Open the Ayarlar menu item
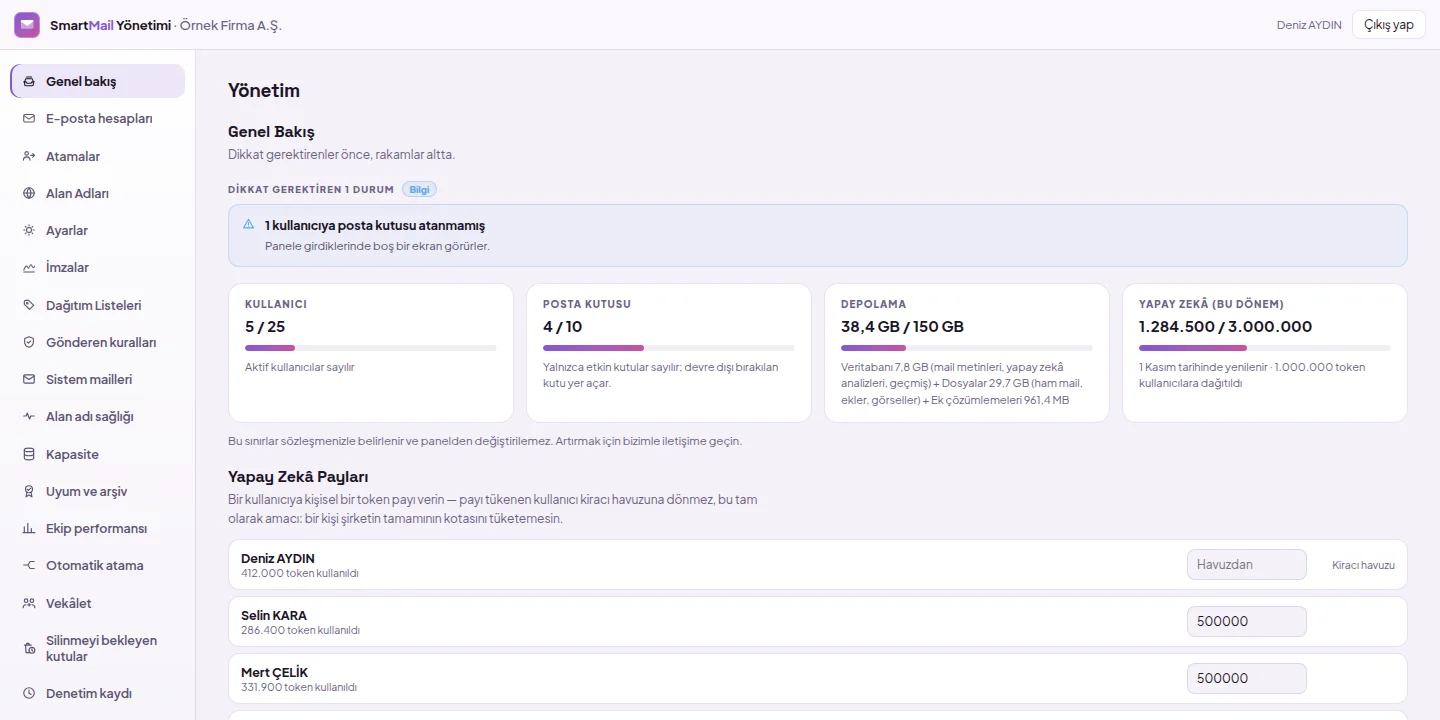 (x=98, y=230)
